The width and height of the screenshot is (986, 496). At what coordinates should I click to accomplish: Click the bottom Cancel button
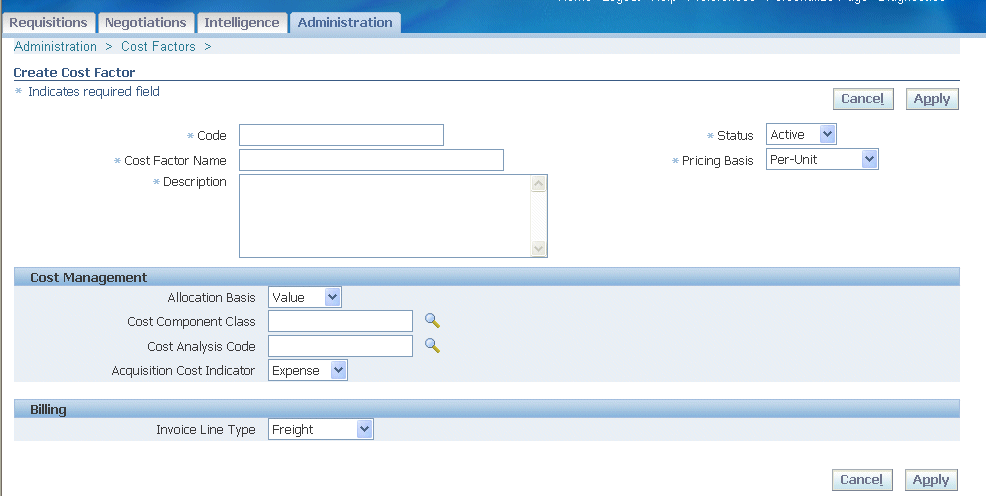tap(862, 480)
